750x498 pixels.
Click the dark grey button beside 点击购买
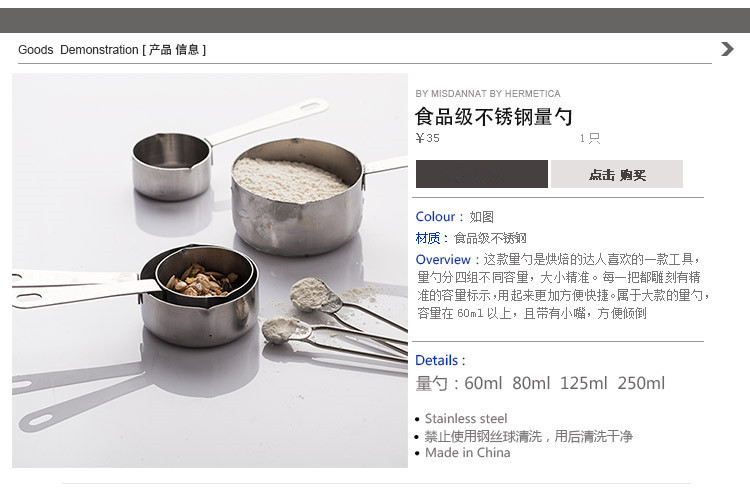[x=482, y=174]
